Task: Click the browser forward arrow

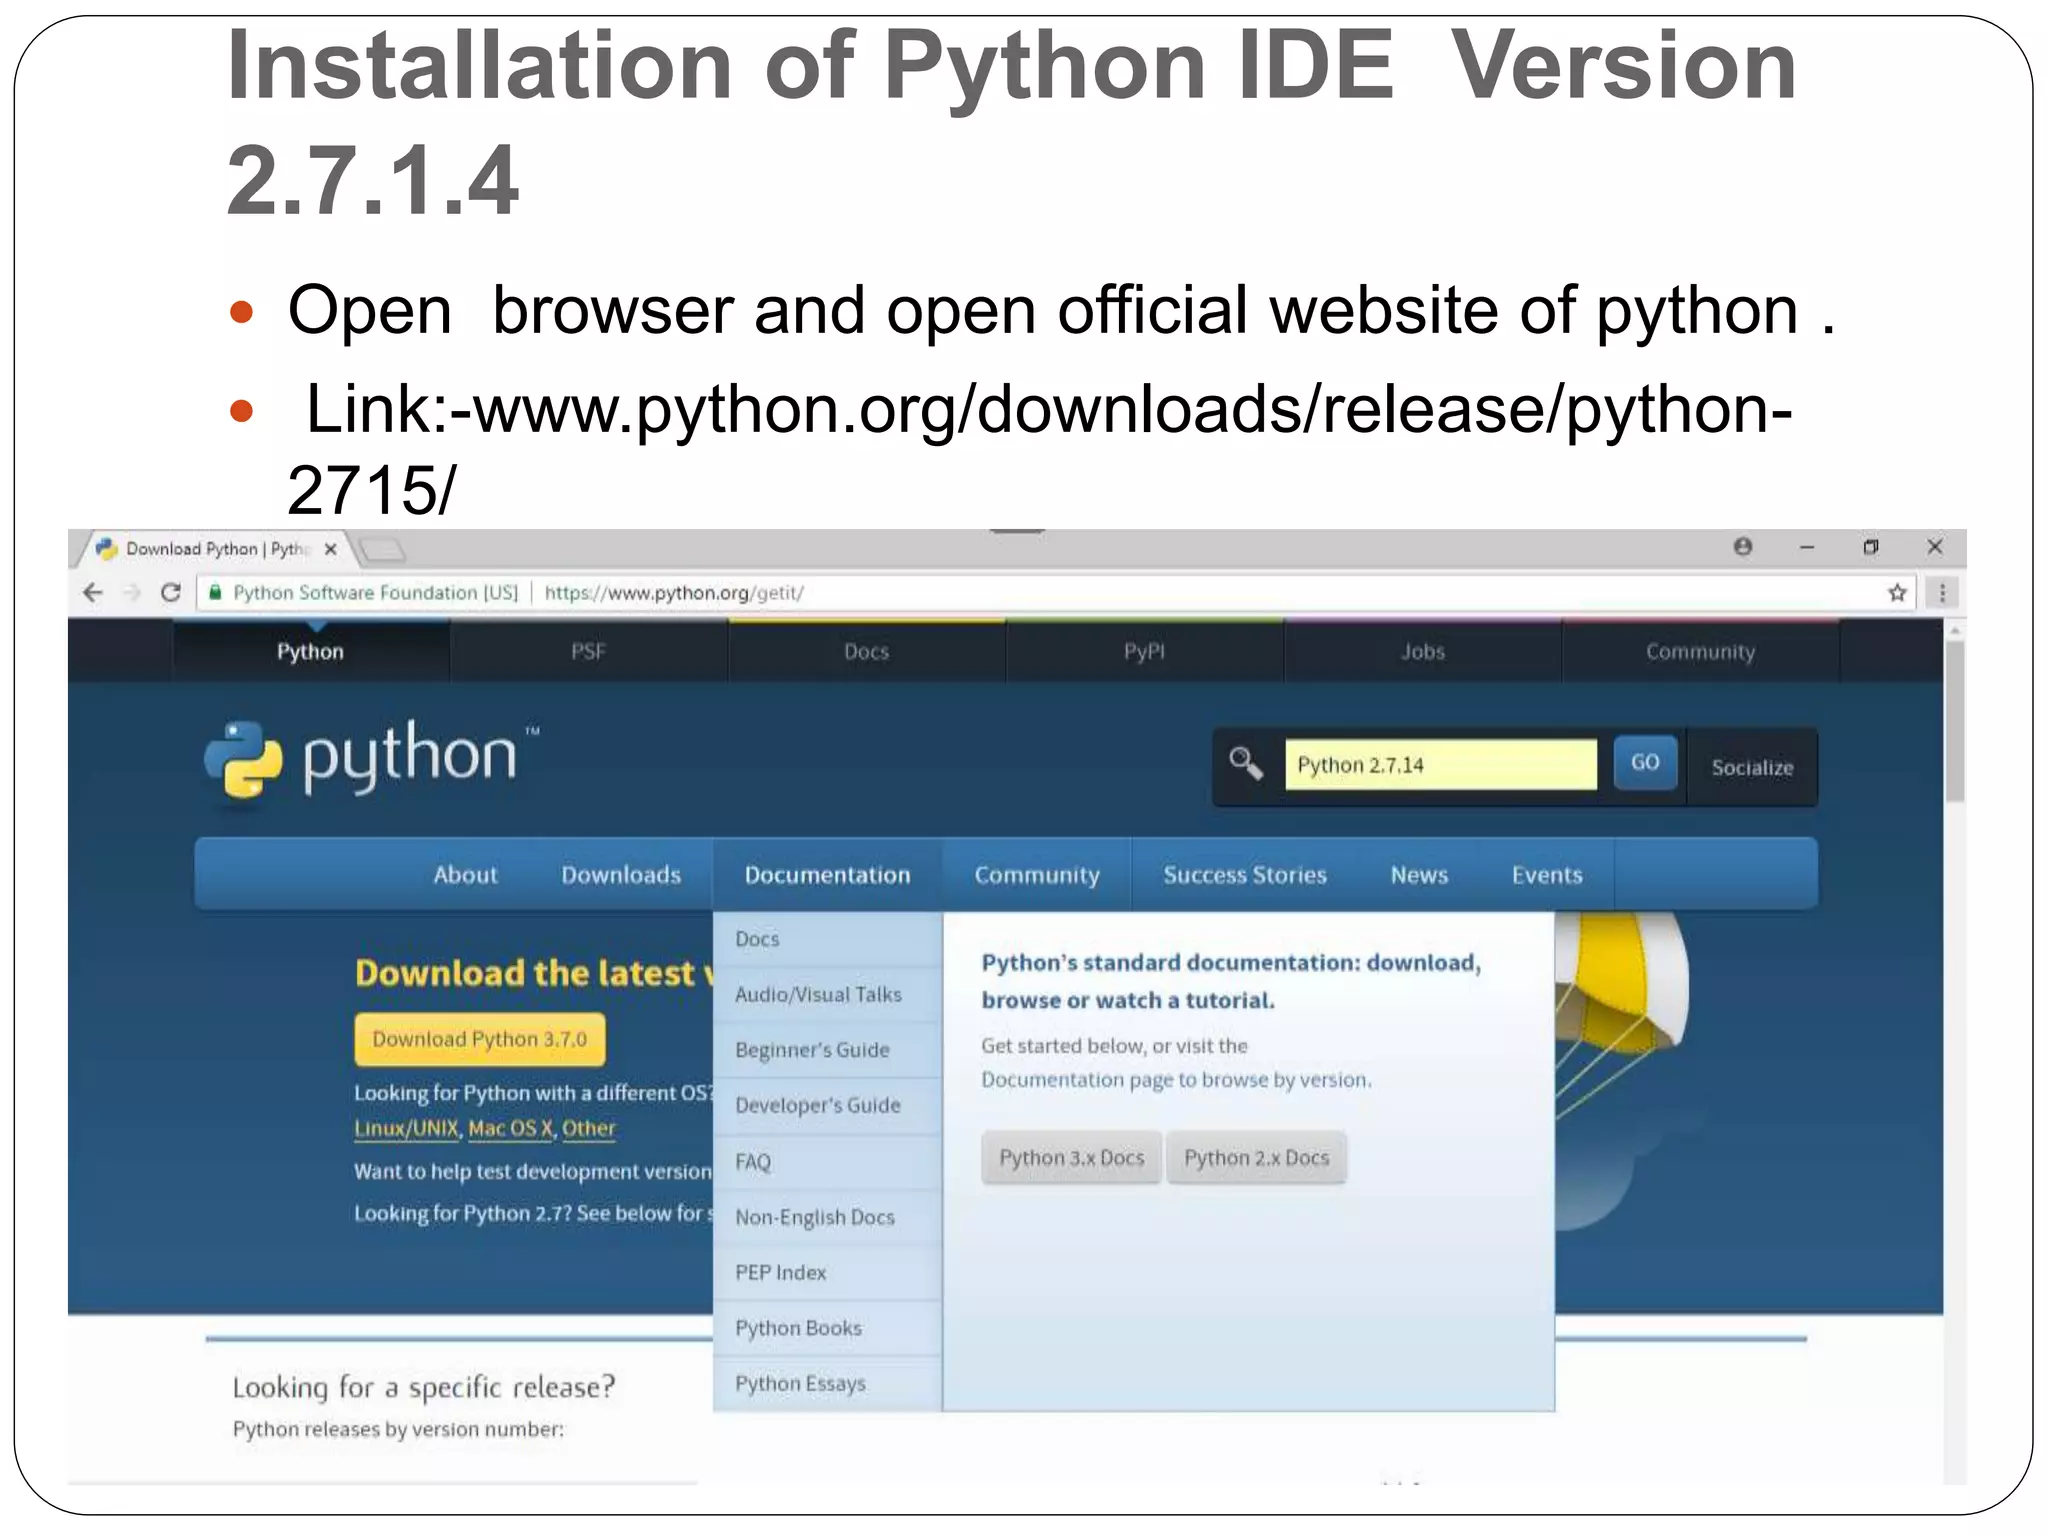Action: tap(132, 593)
